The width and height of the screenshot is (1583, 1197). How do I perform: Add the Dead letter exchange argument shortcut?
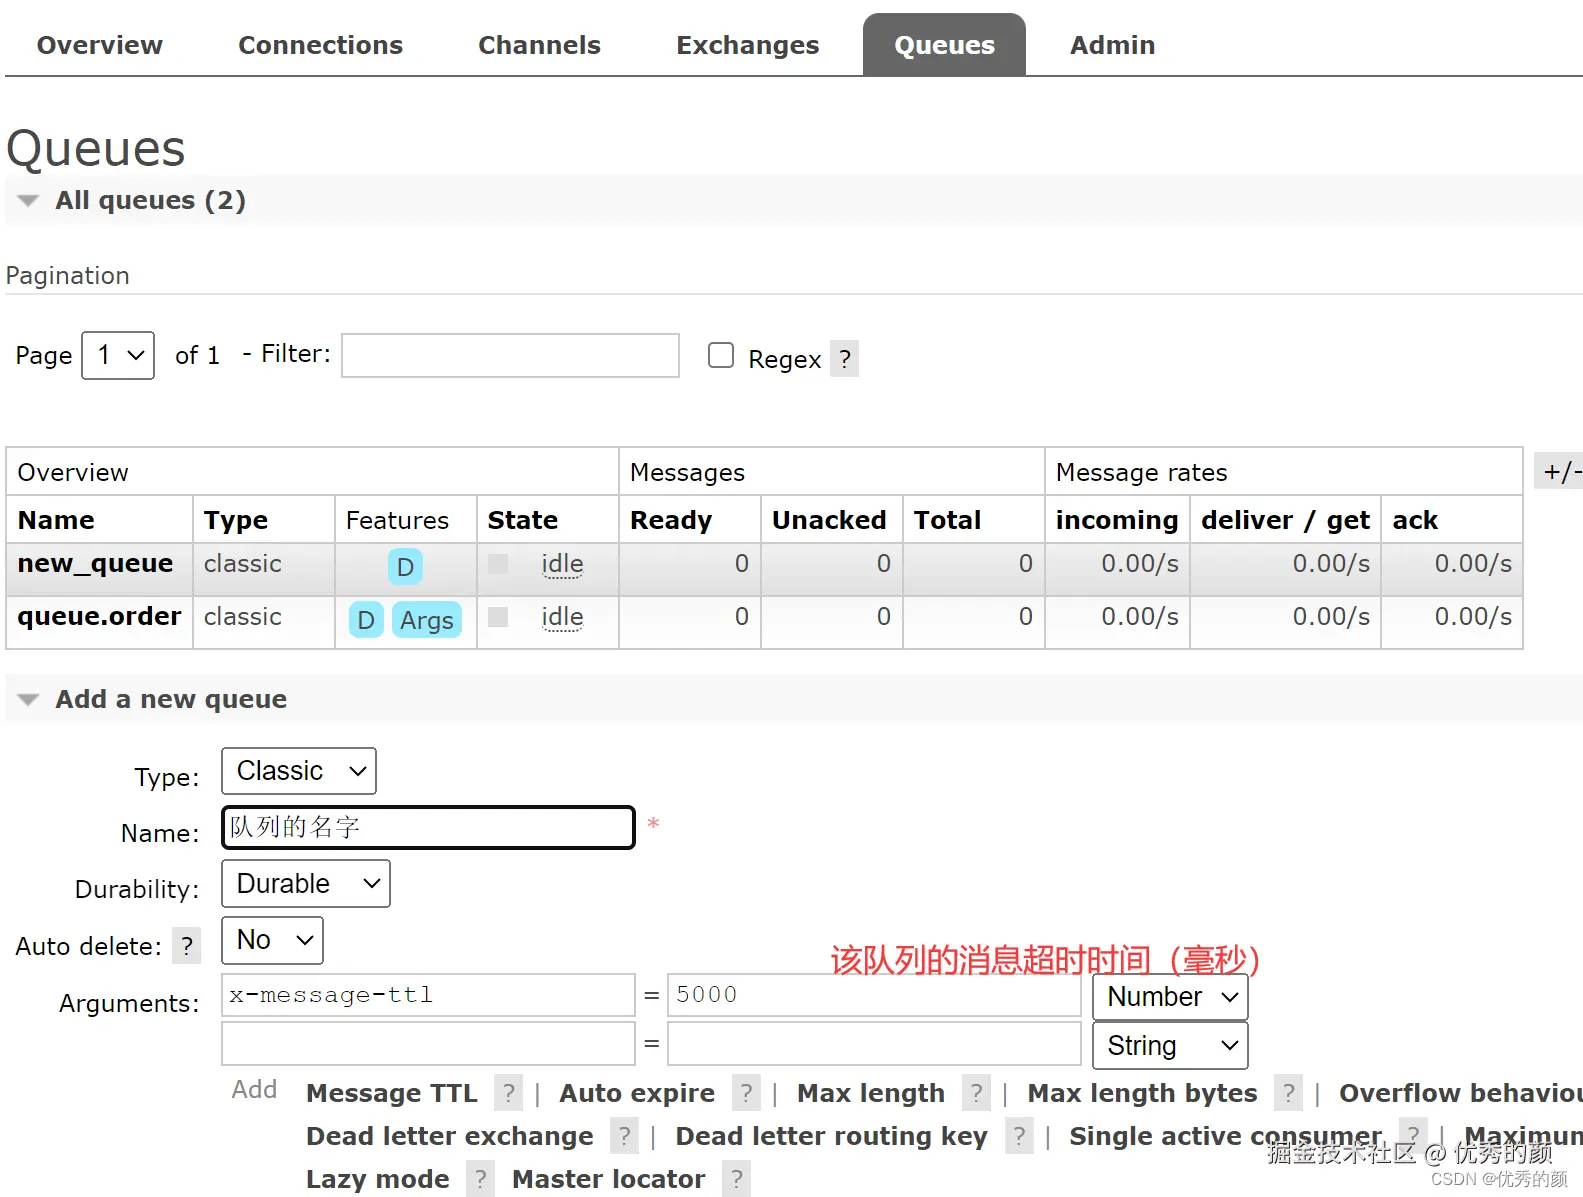[450, 1136]
